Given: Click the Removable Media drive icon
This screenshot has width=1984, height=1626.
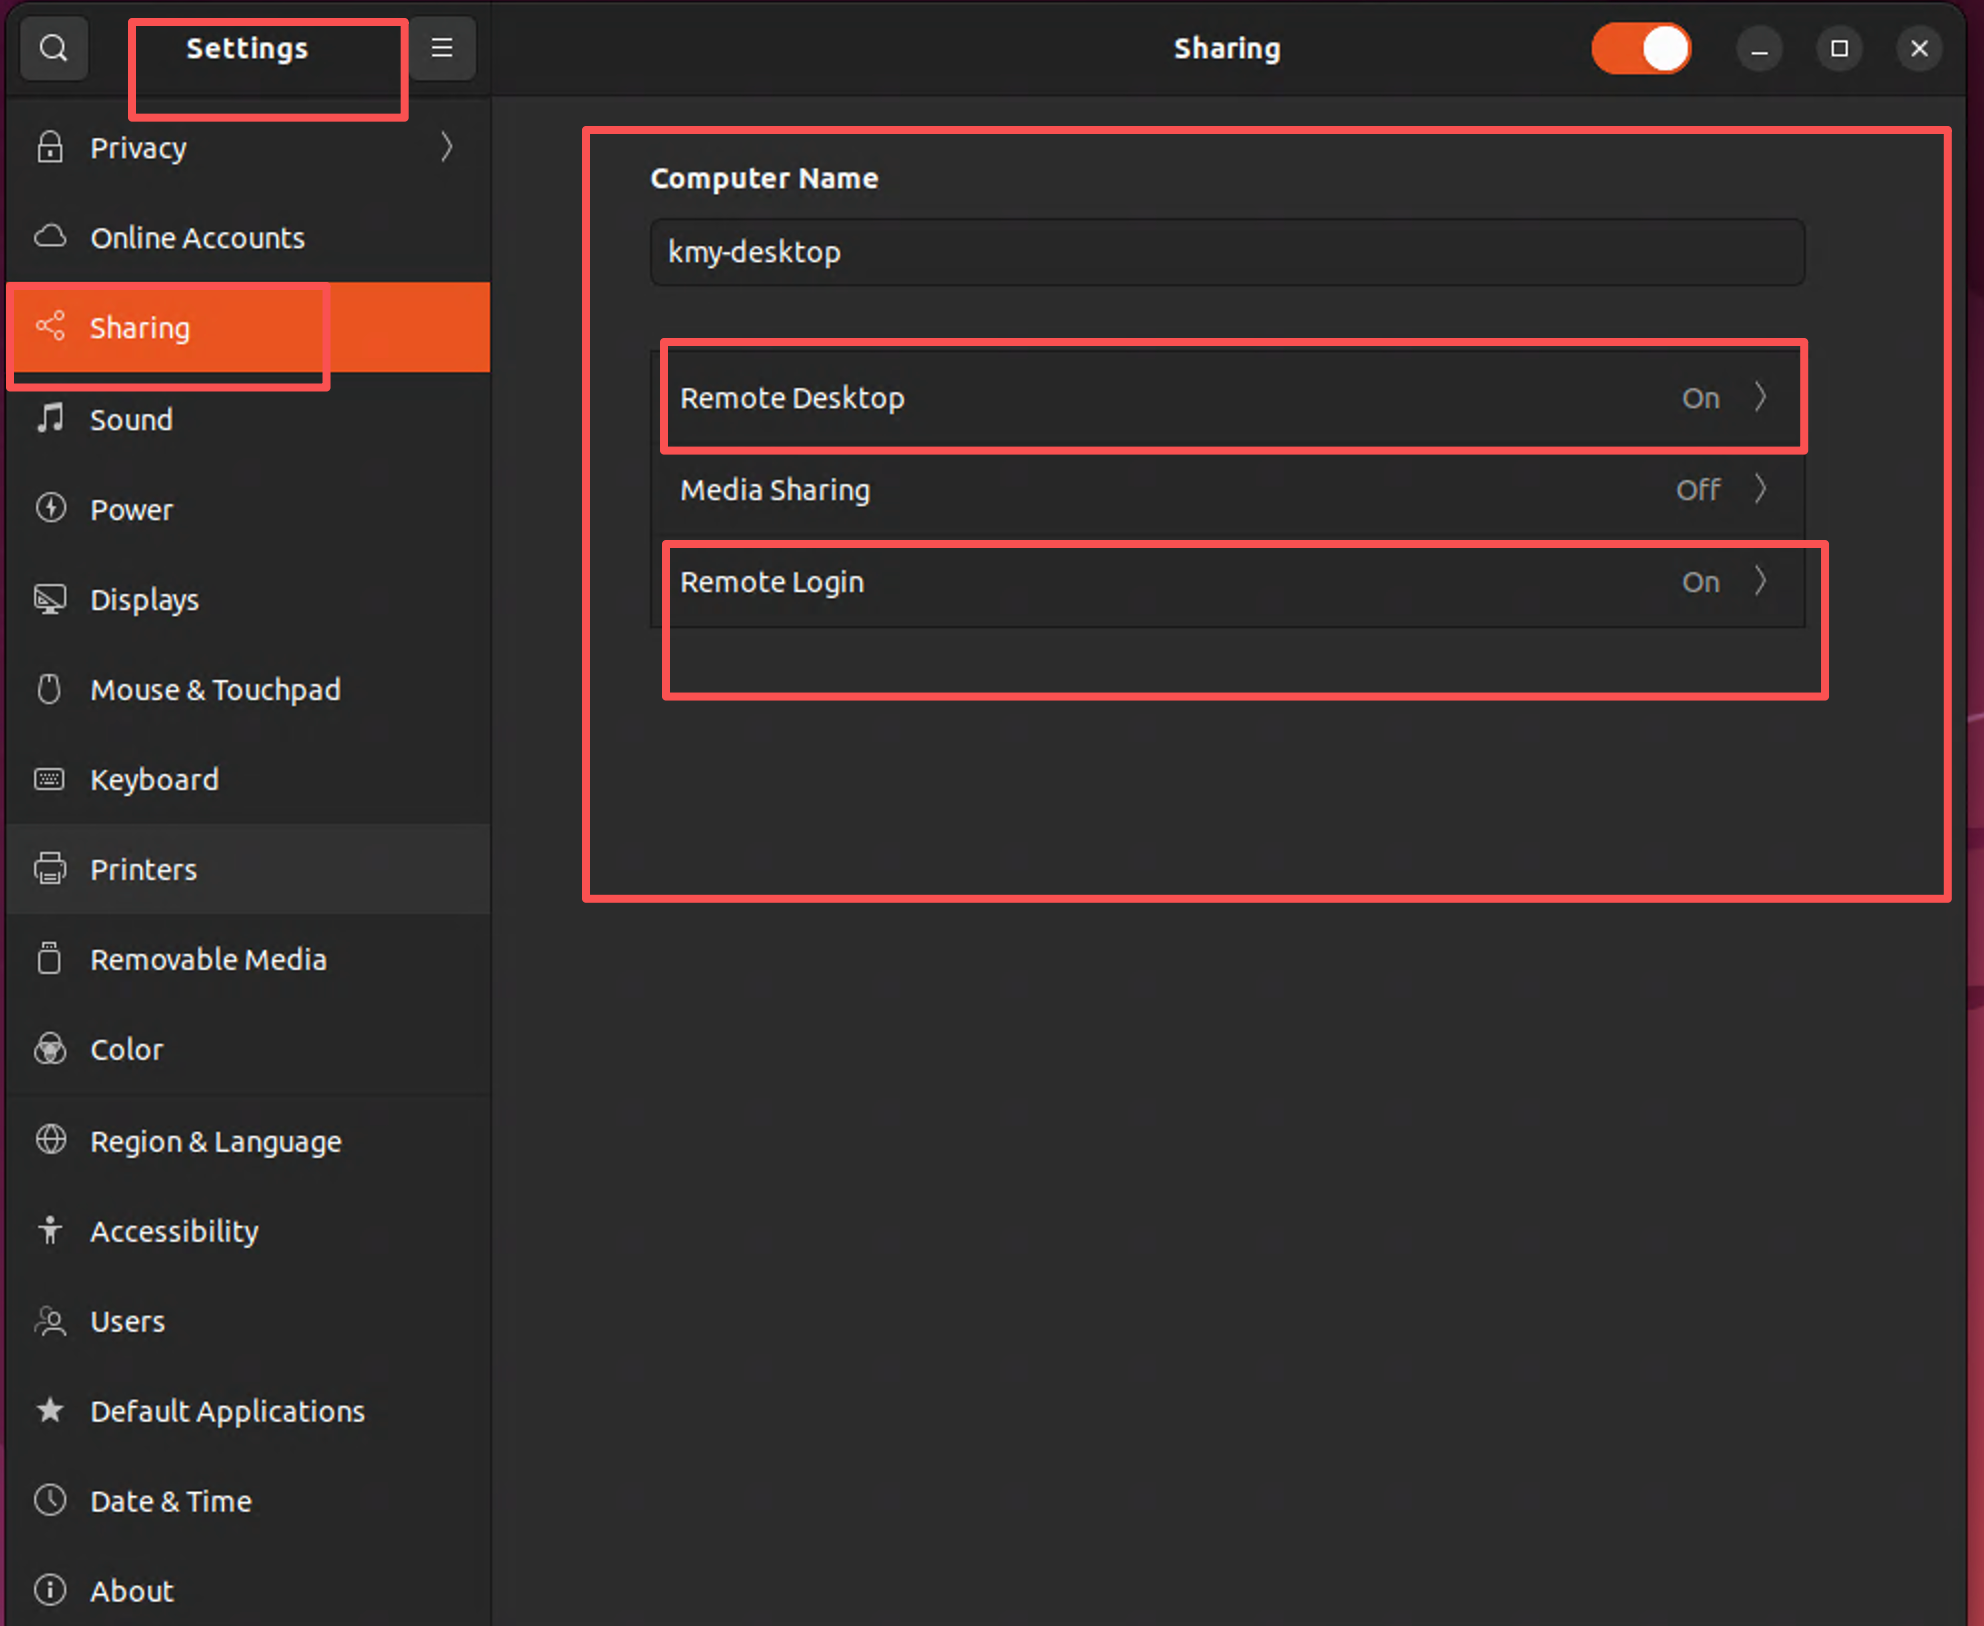Looking at the screenshot, I should tap(49, 958).
